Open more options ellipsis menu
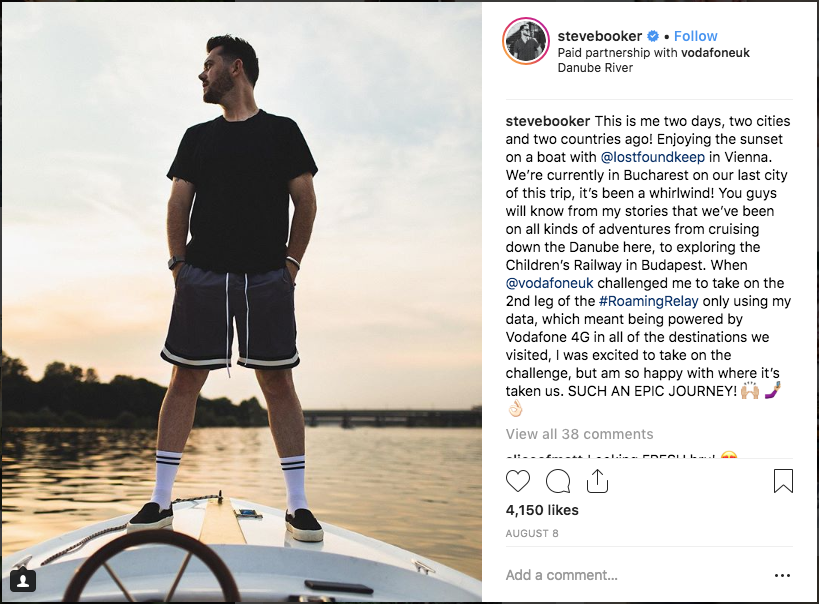The height and width of the screenshot is (604, 819). click(x=782, y=575)
